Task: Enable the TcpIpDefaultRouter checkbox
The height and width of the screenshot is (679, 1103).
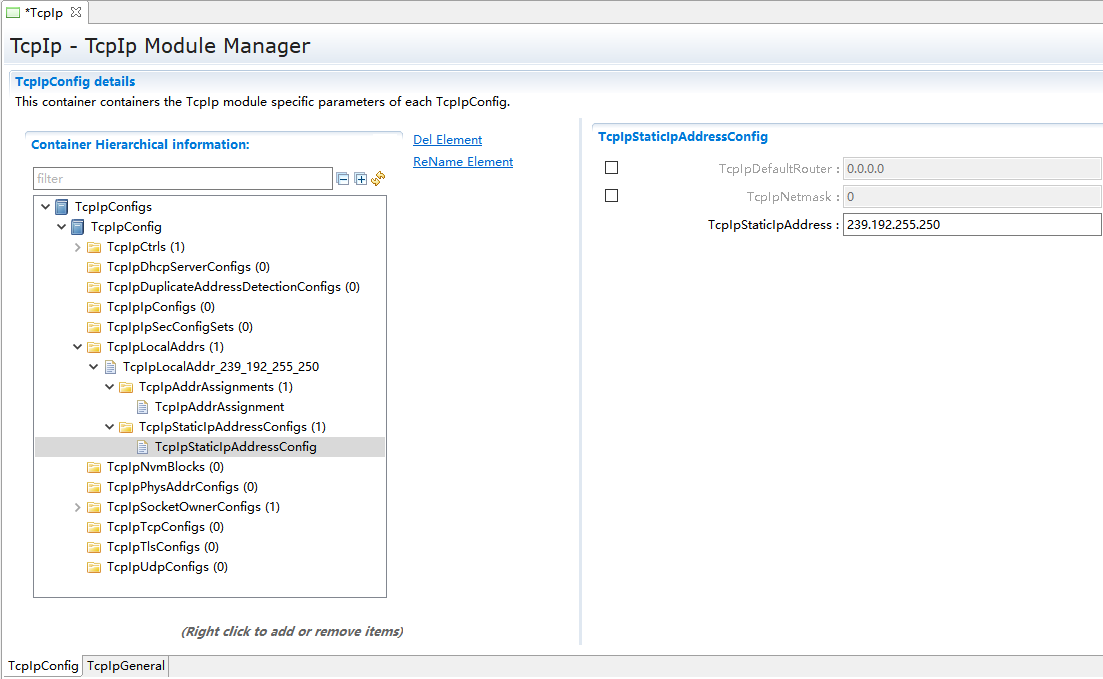Action: point(611,168)
